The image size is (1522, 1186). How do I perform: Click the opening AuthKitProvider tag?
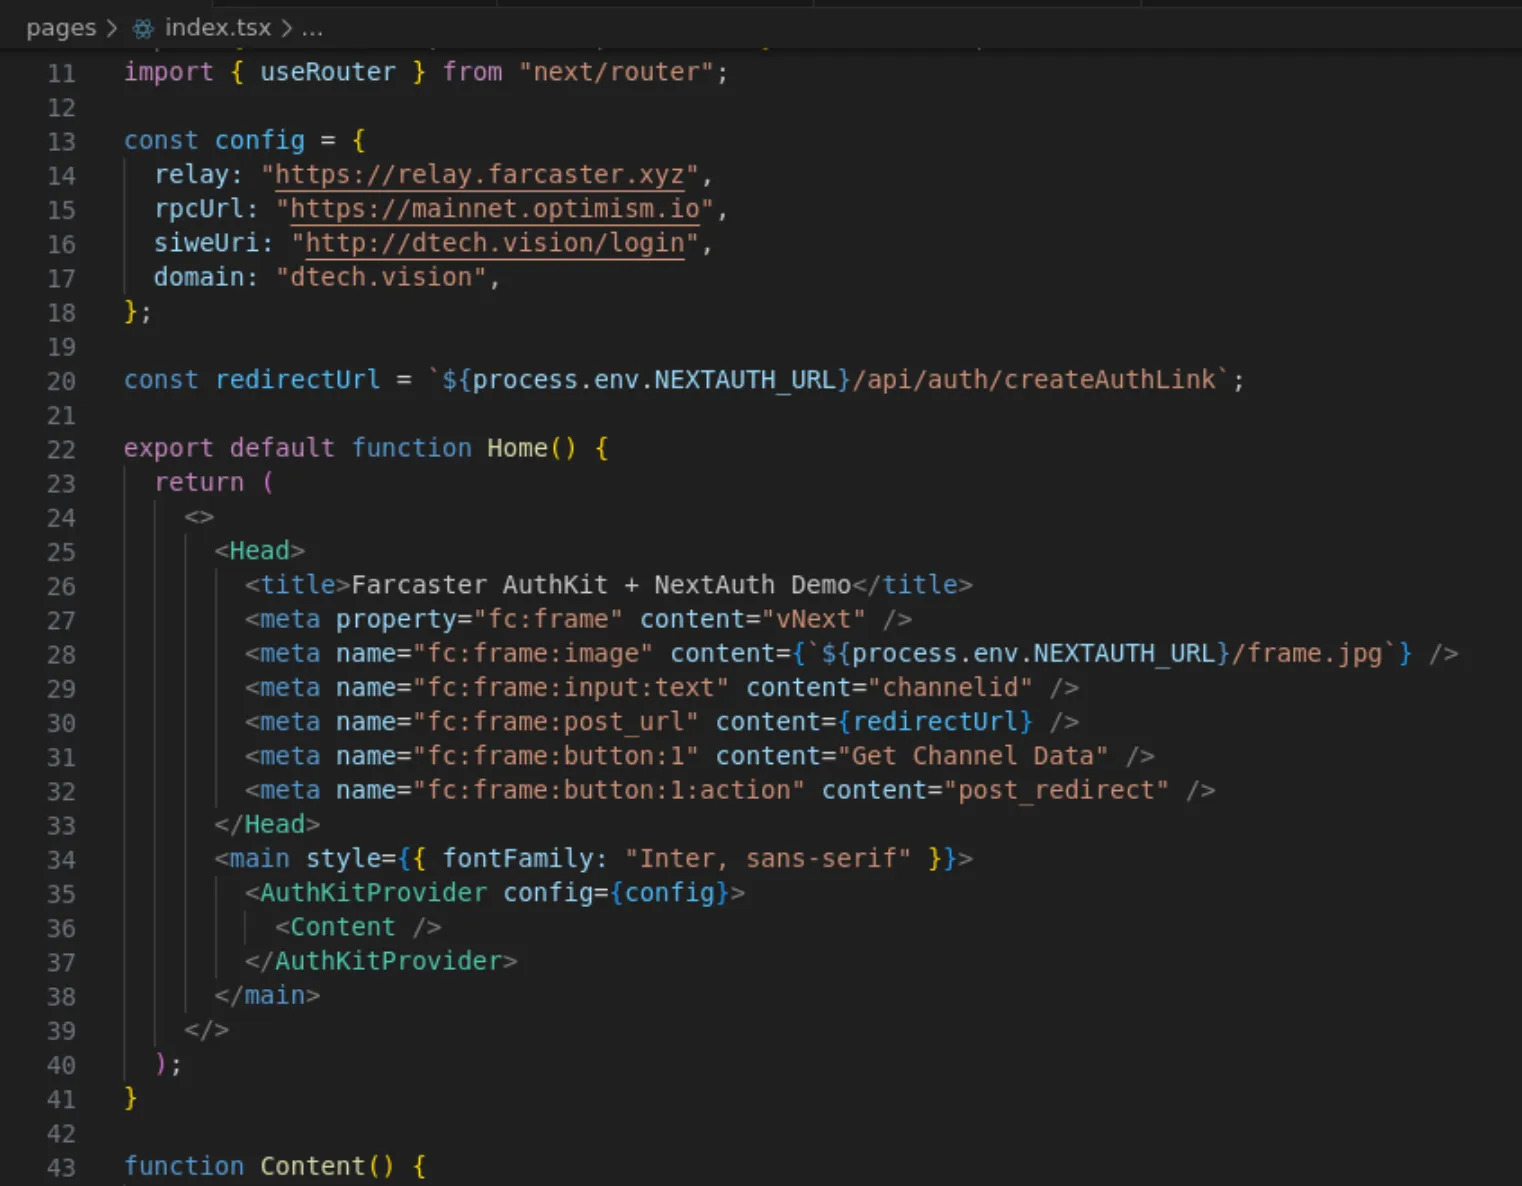point(495,892)
